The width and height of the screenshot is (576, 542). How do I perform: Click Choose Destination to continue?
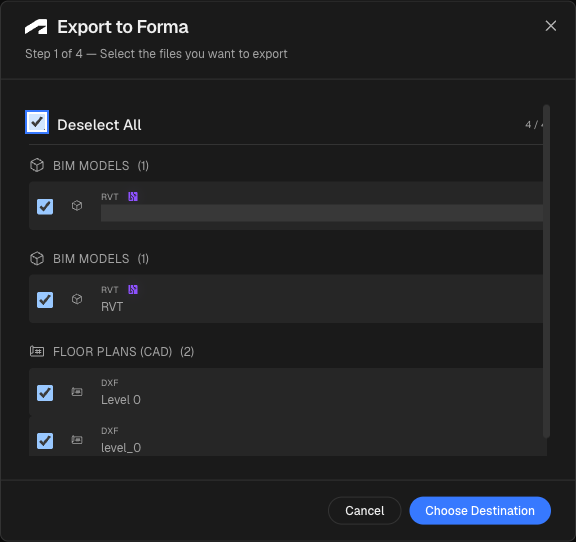coord(480,511)
